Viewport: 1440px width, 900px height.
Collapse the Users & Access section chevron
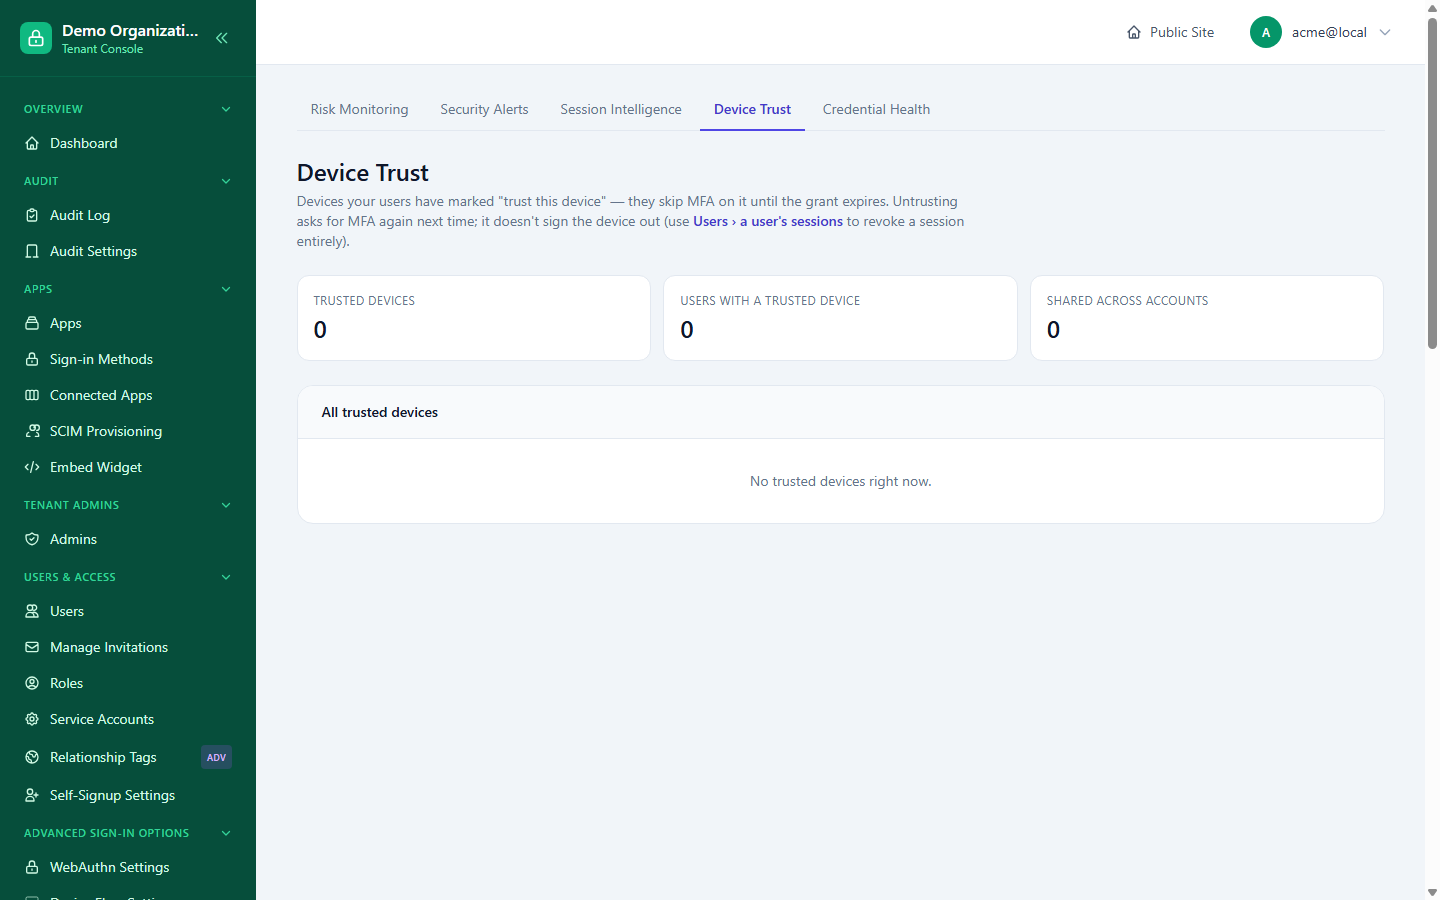[x=226, y=577]
